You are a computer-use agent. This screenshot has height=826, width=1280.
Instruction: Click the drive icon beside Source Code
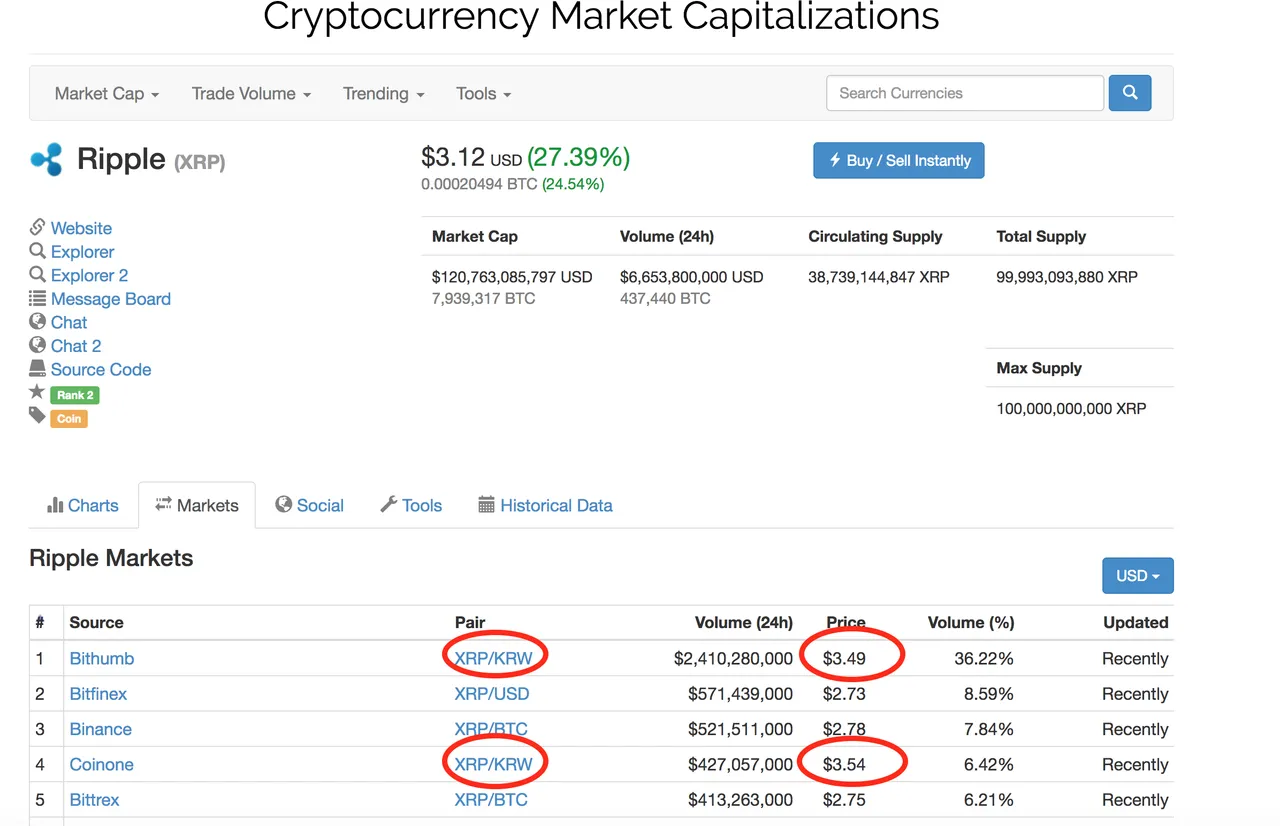[x=38, y=368]
